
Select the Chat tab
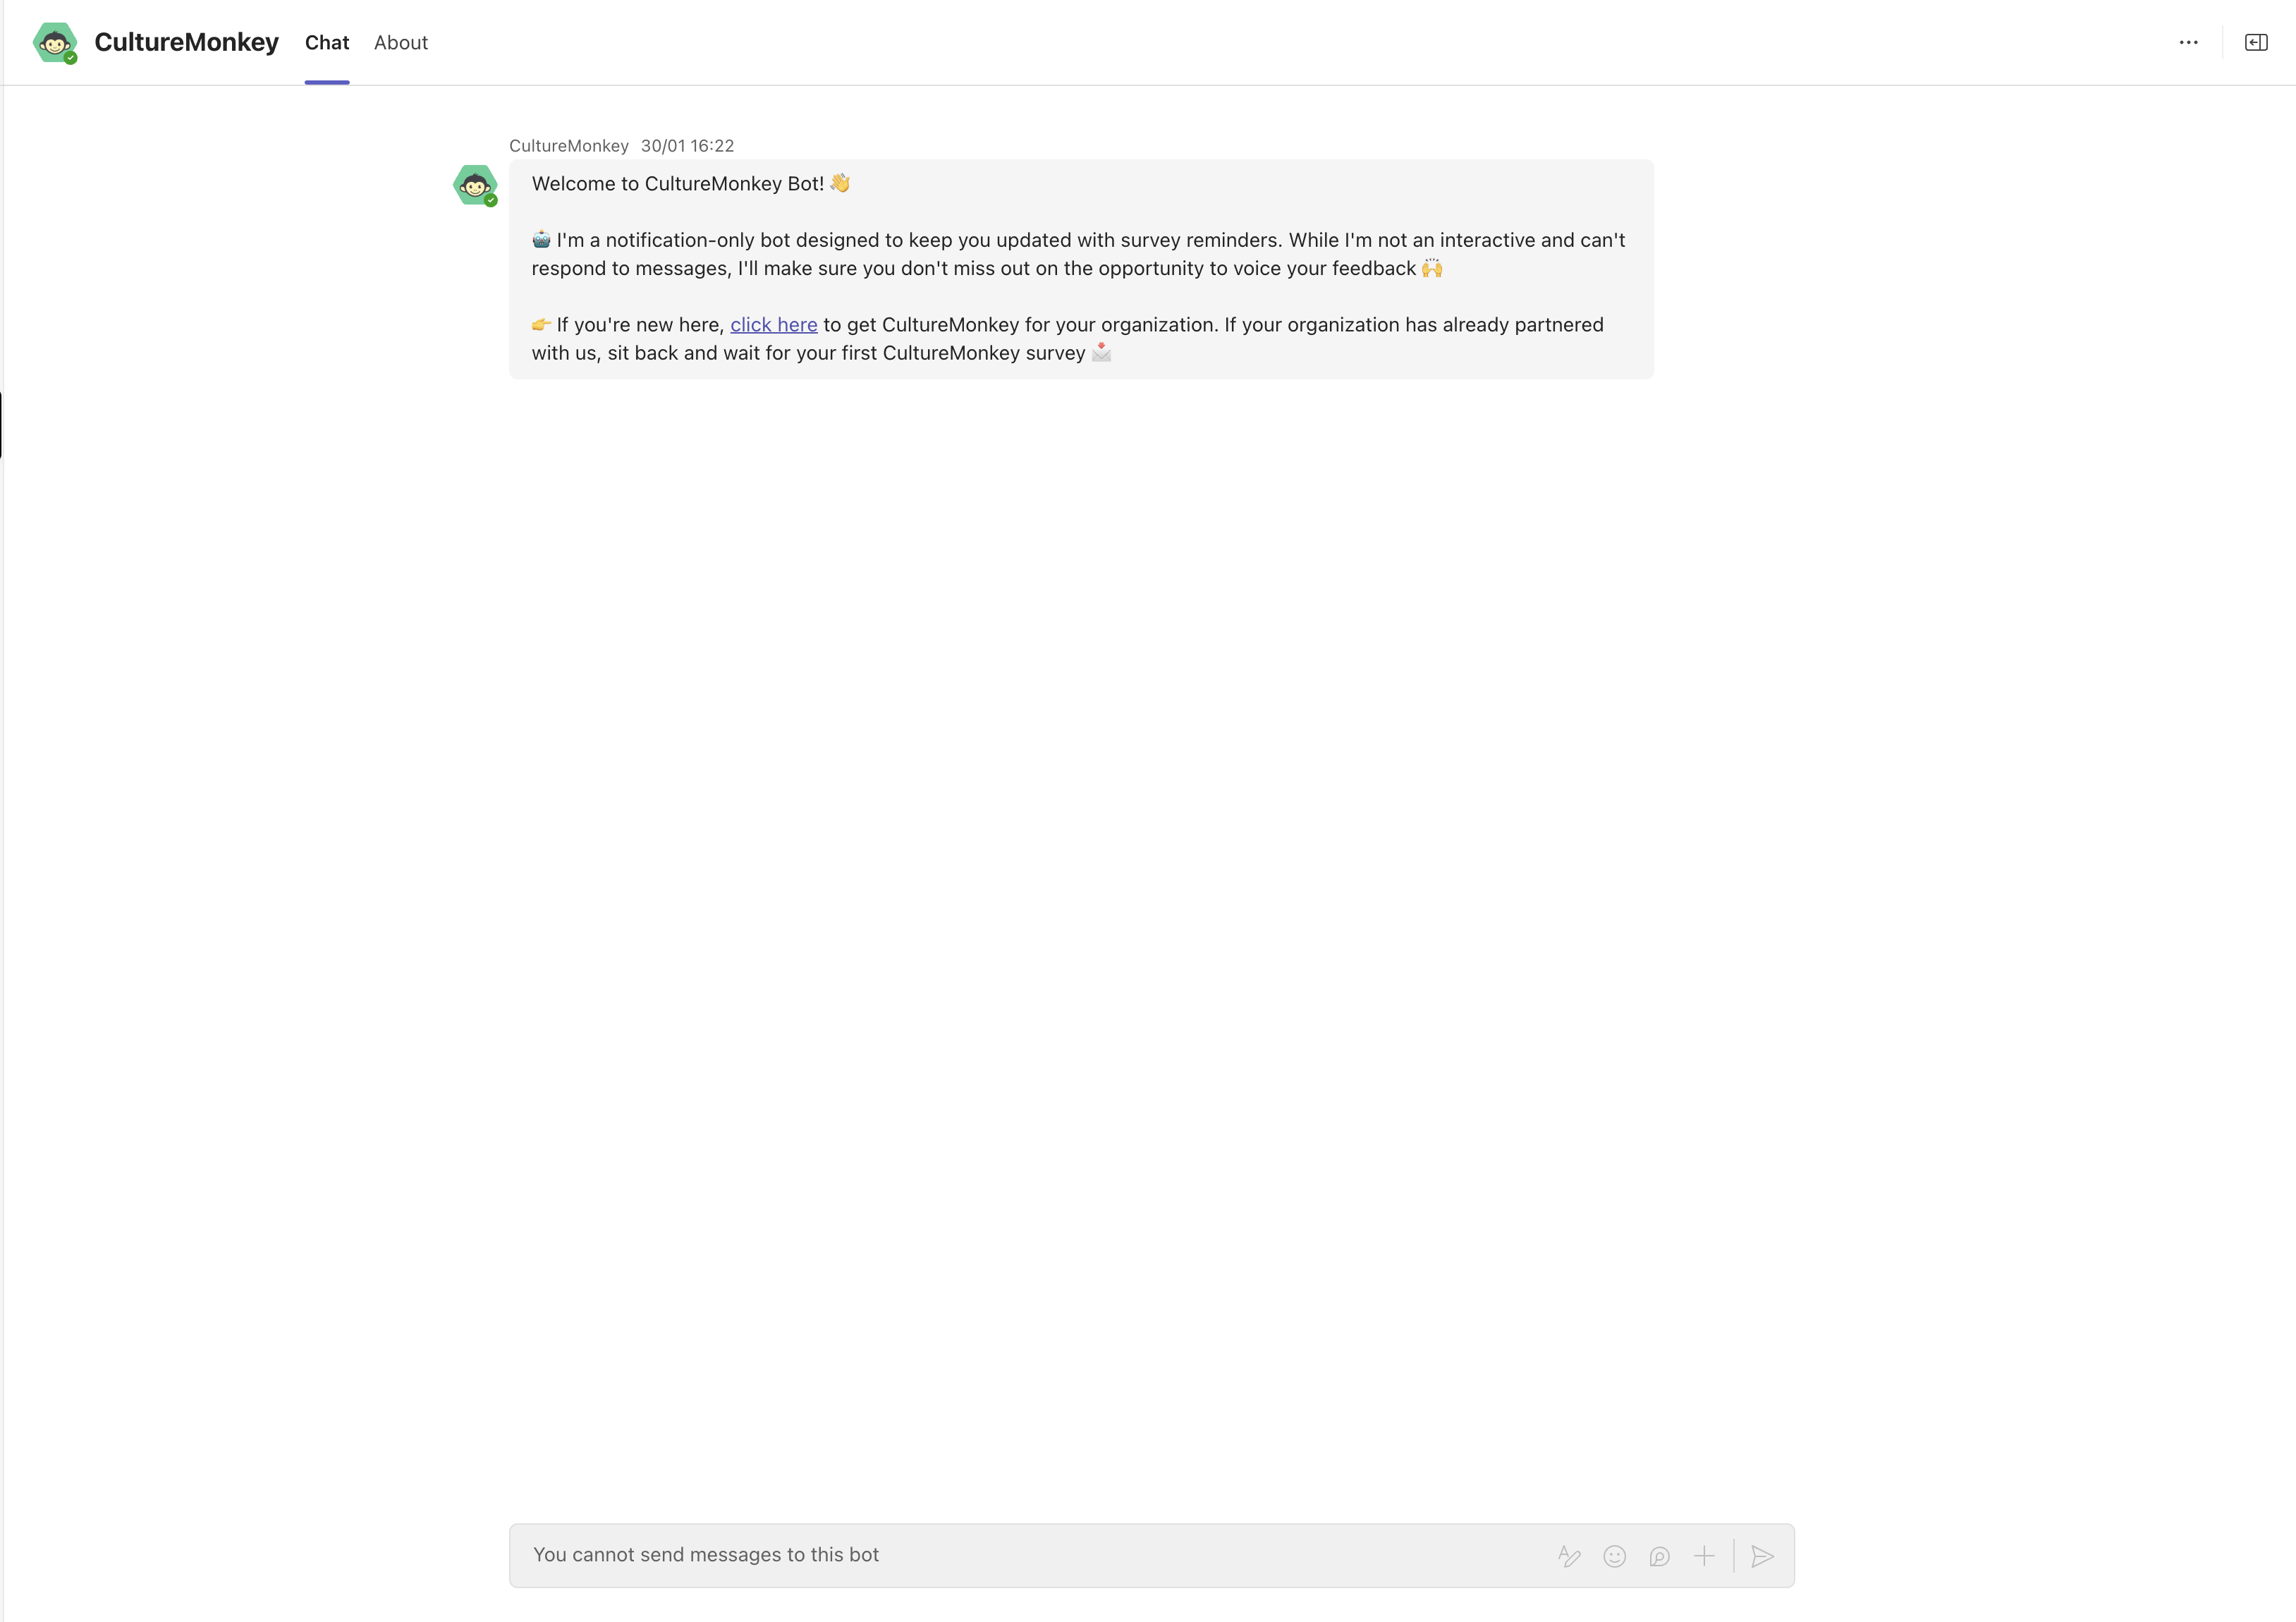pyautogui.click(x=327, y=42)
